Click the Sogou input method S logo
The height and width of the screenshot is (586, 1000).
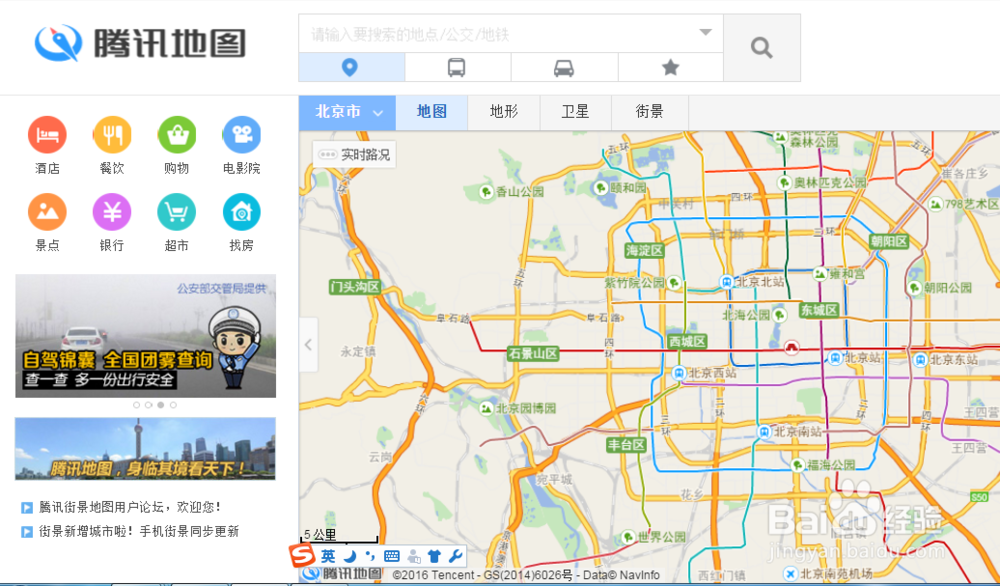point(302,555)
